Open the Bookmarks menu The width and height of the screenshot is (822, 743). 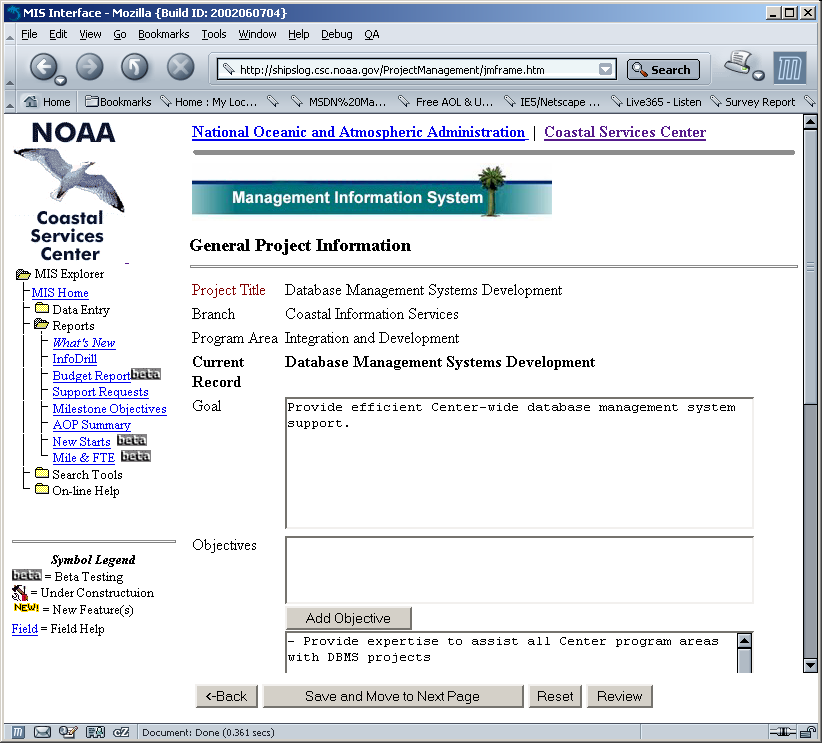164,34
